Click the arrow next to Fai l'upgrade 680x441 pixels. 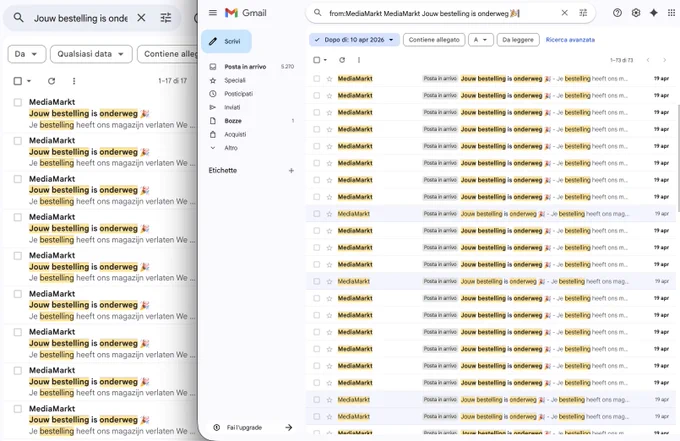pos(288,428)
